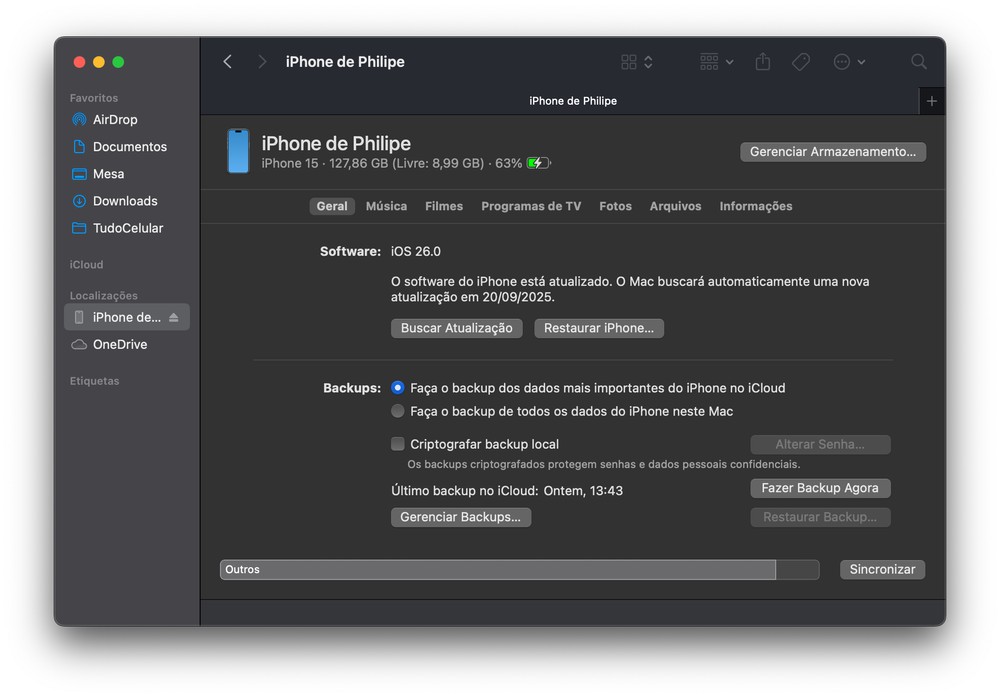Screen dimensions: 1000x698
Task: Open the icon view switcher dropdown
Action: (x=636, y=62)
